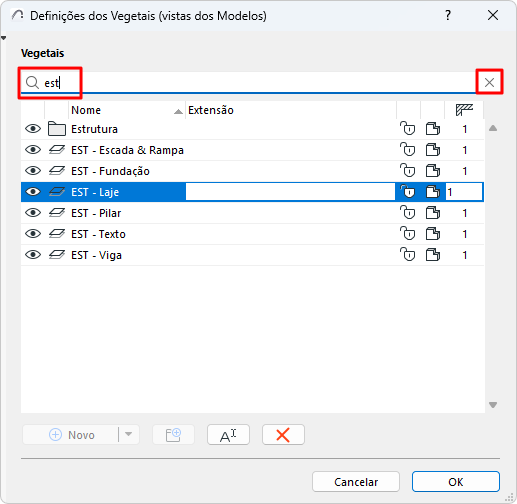The width and height of the screenshot is (517, 504).
Task: Switch solid/wireframe mode for EST - Viga
Action: click(x=433, y=255)
